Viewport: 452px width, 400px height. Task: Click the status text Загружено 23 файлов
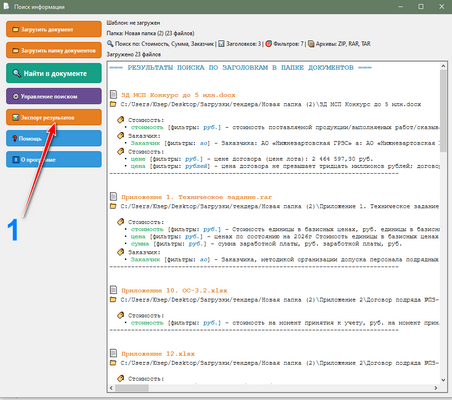click(134, 54)
